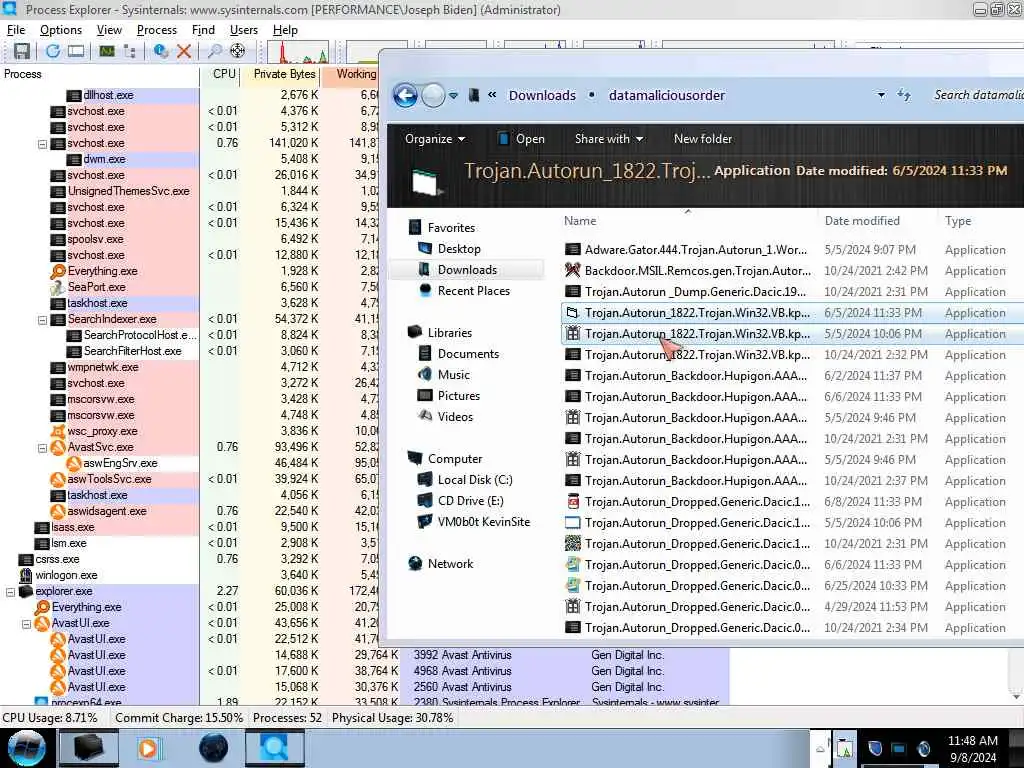
Task: Sort files by Date modified column header
Action: pos(876,221)
